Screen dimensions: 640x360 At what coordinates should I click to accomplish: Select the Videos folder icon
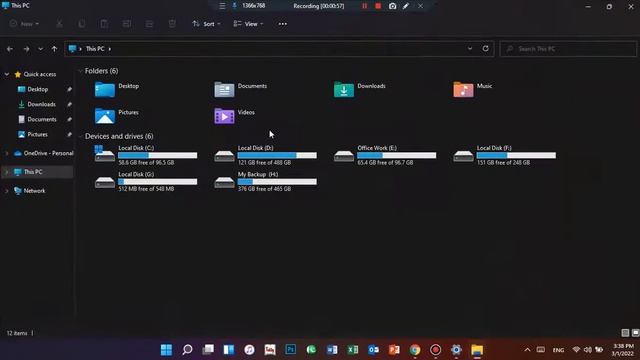point(224,116)
